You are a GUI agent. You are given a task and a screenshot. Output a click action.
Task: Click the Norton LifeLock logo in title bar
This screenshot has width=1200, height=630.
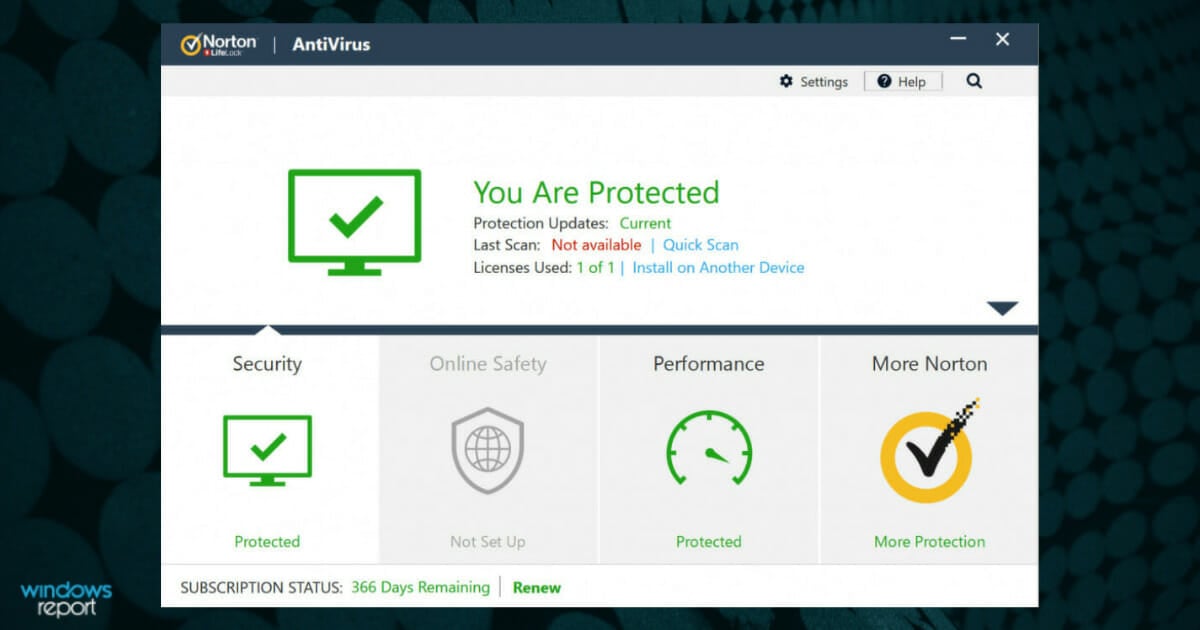point(218,44)
